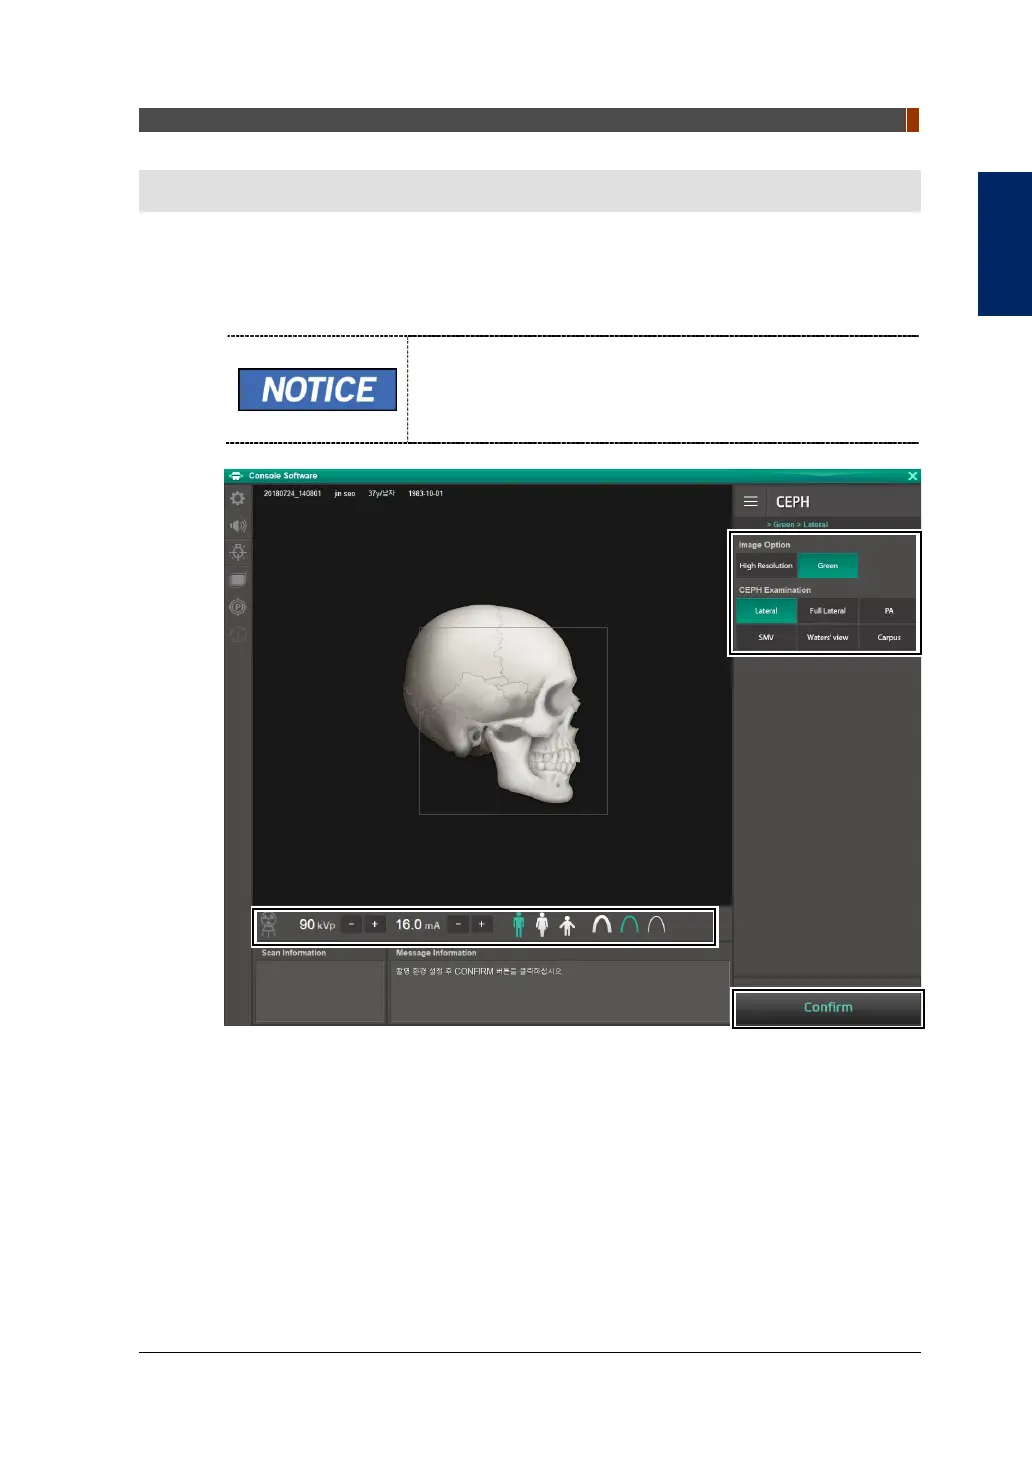Enable High Resolution image option
Viewport: 1032px width, 1457px height.
(766, 566)
